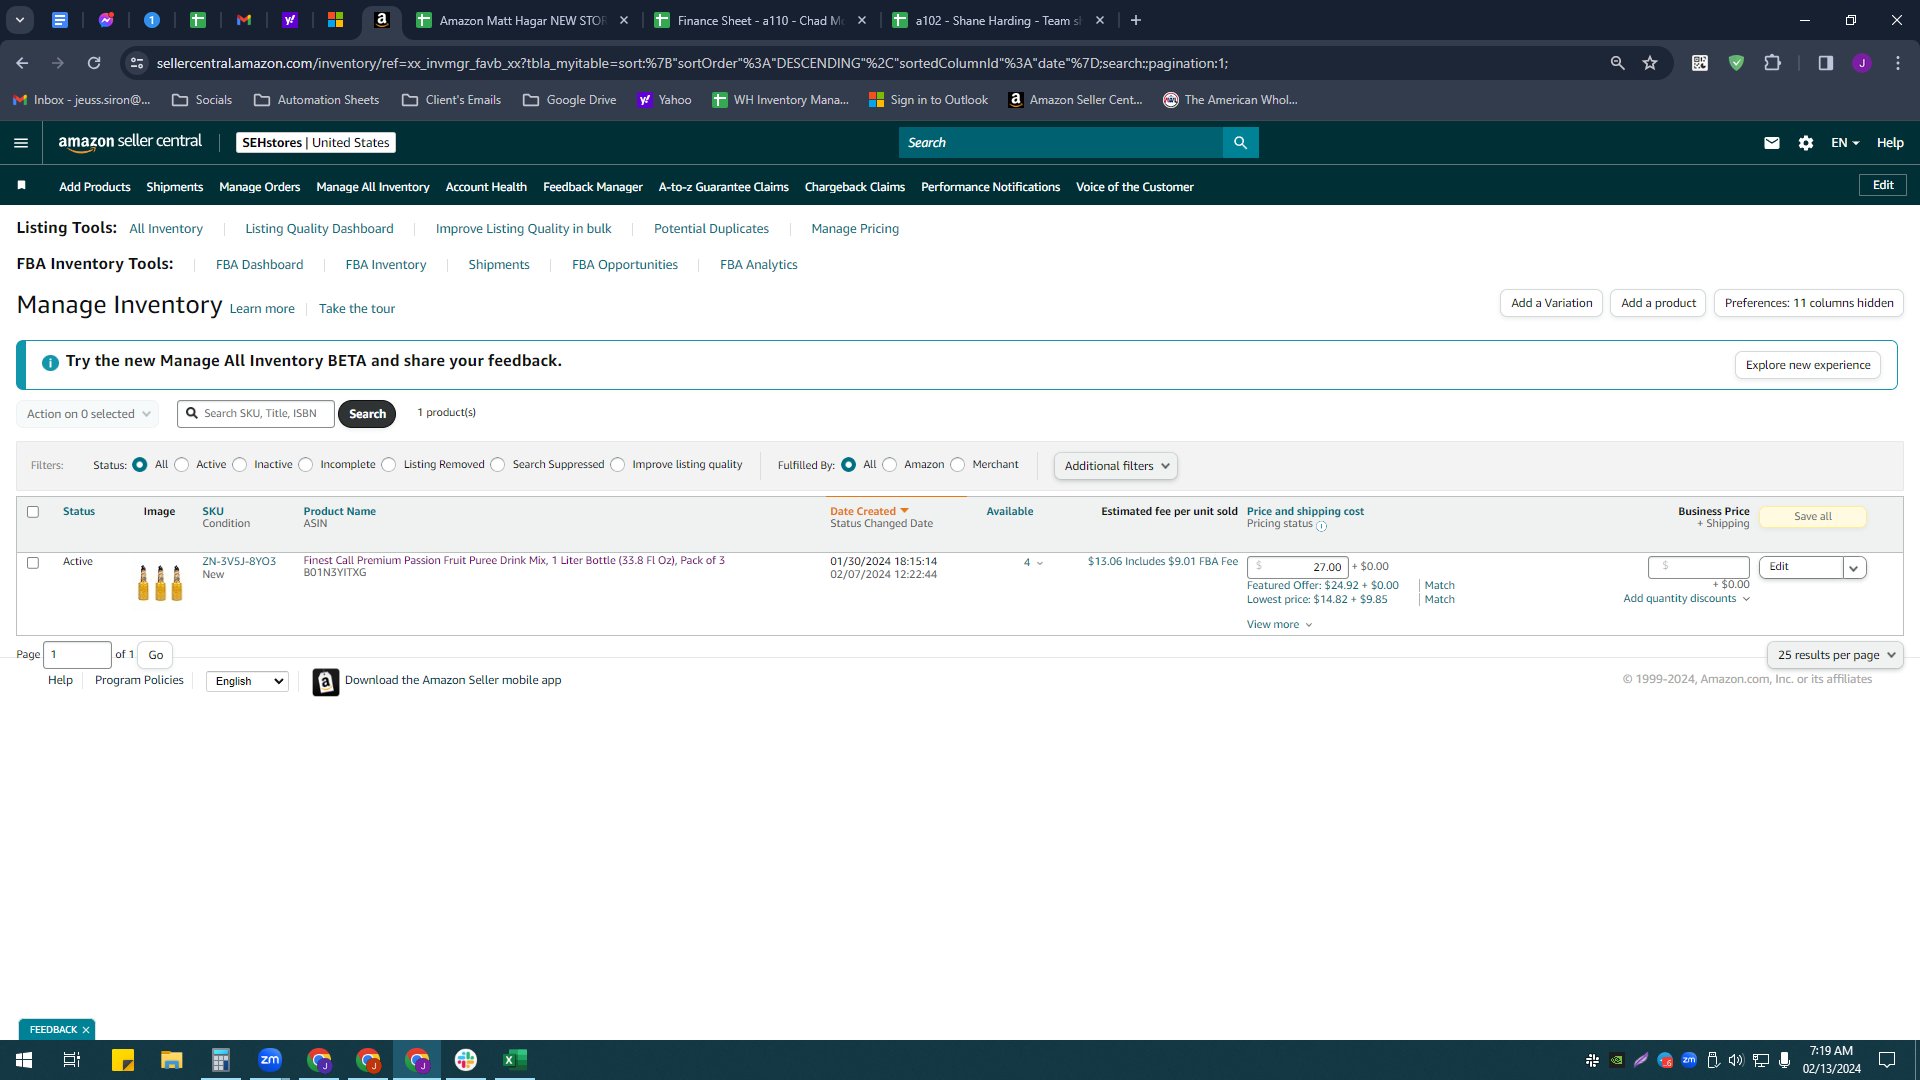Open the calculator app in taskbar

tap(221, 1060)
